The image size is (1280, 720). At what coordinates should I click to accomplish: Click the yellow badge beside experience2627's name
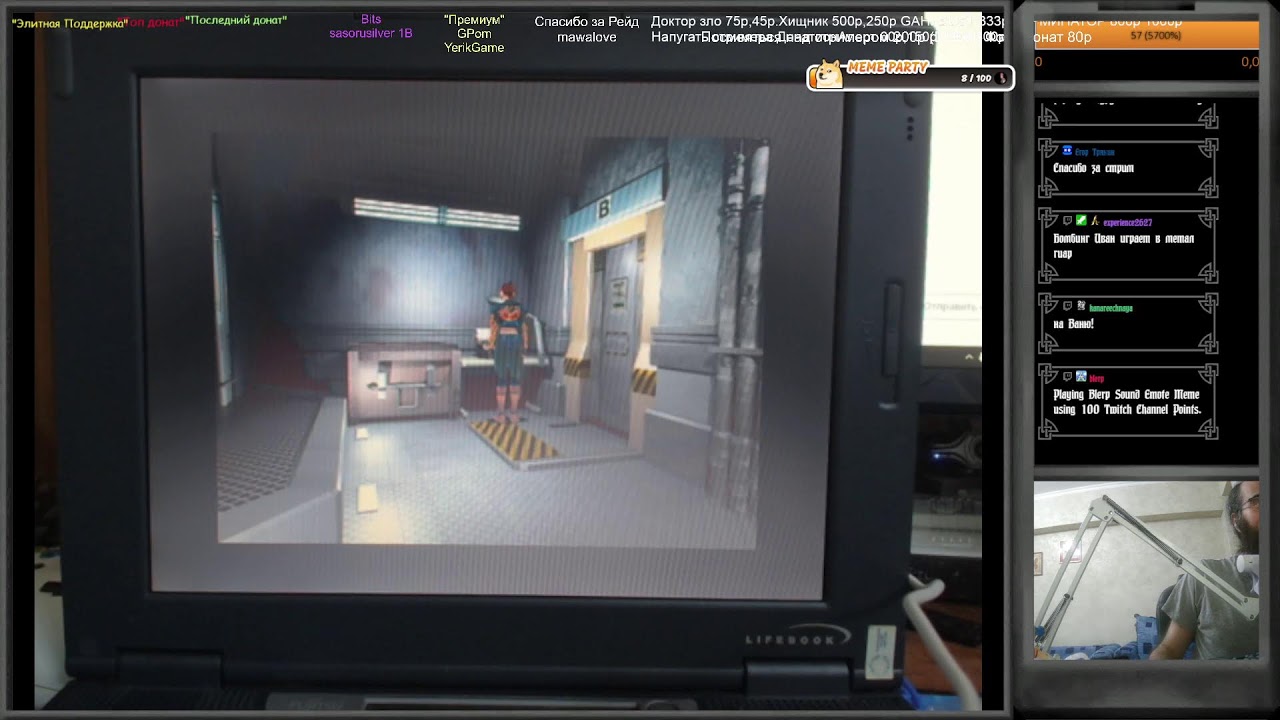click(x=1094, y=221)
